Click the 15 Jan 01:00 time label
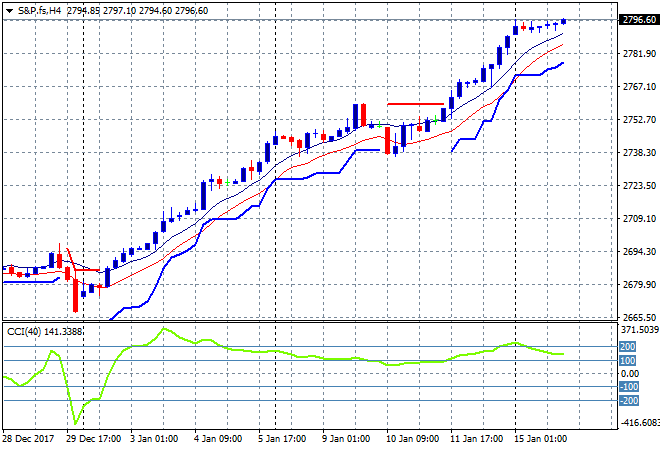This screenshot has height=450, width=660. pos(540,439)
